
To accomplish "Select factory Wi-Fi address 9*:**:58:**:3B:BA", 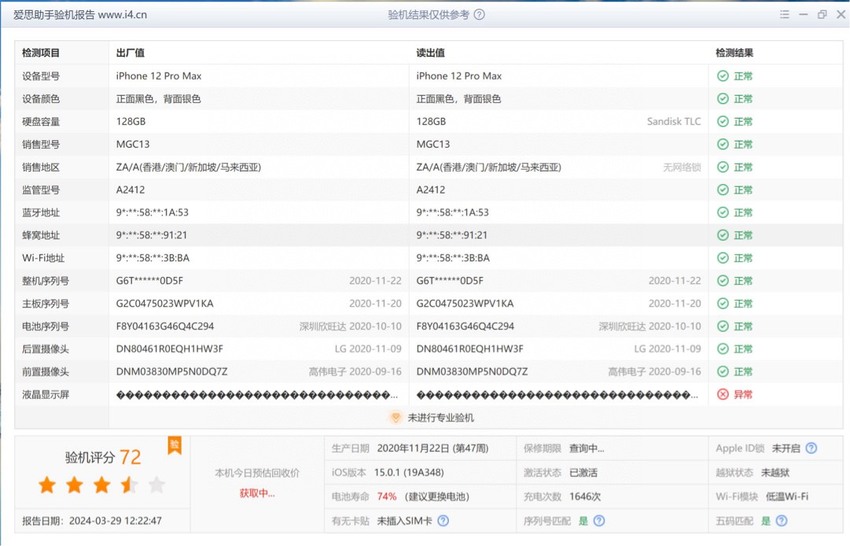I will 153,258.
